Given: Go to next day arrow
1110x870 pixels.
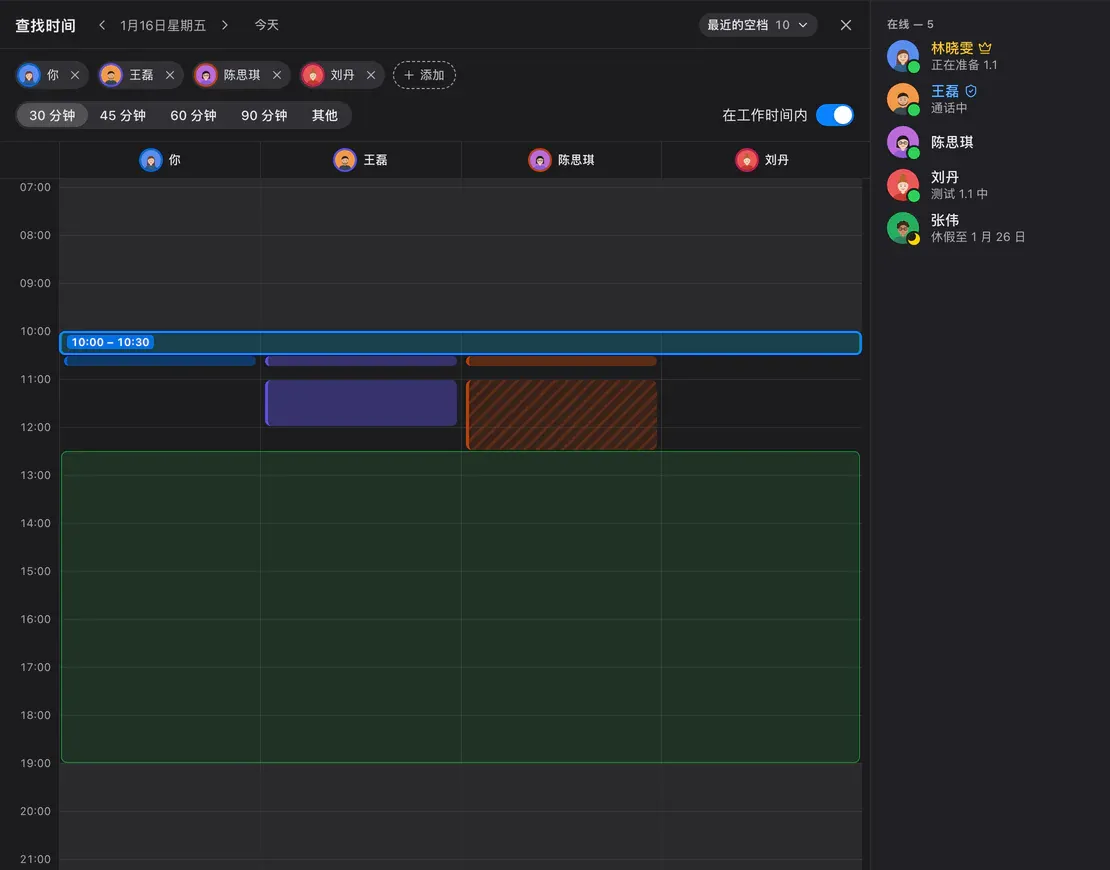Looking at the screenshot, I should pyautogui.click(x=224, y=25).
